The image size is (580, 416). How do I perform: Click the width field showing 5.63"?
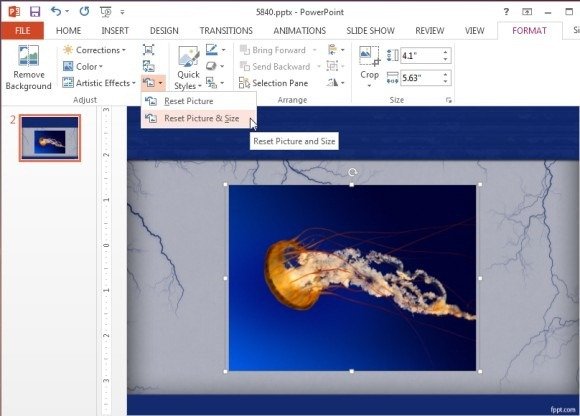(x=421, y=78)
